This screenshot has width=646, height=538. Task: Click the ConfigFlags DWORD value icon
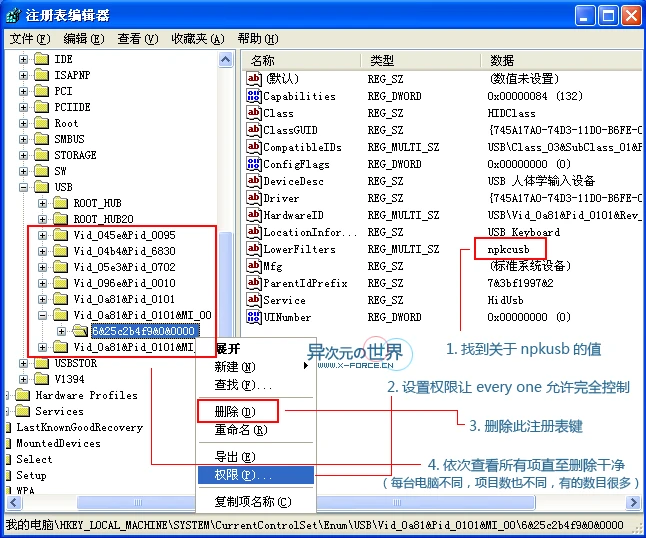[x=253, y=164]
